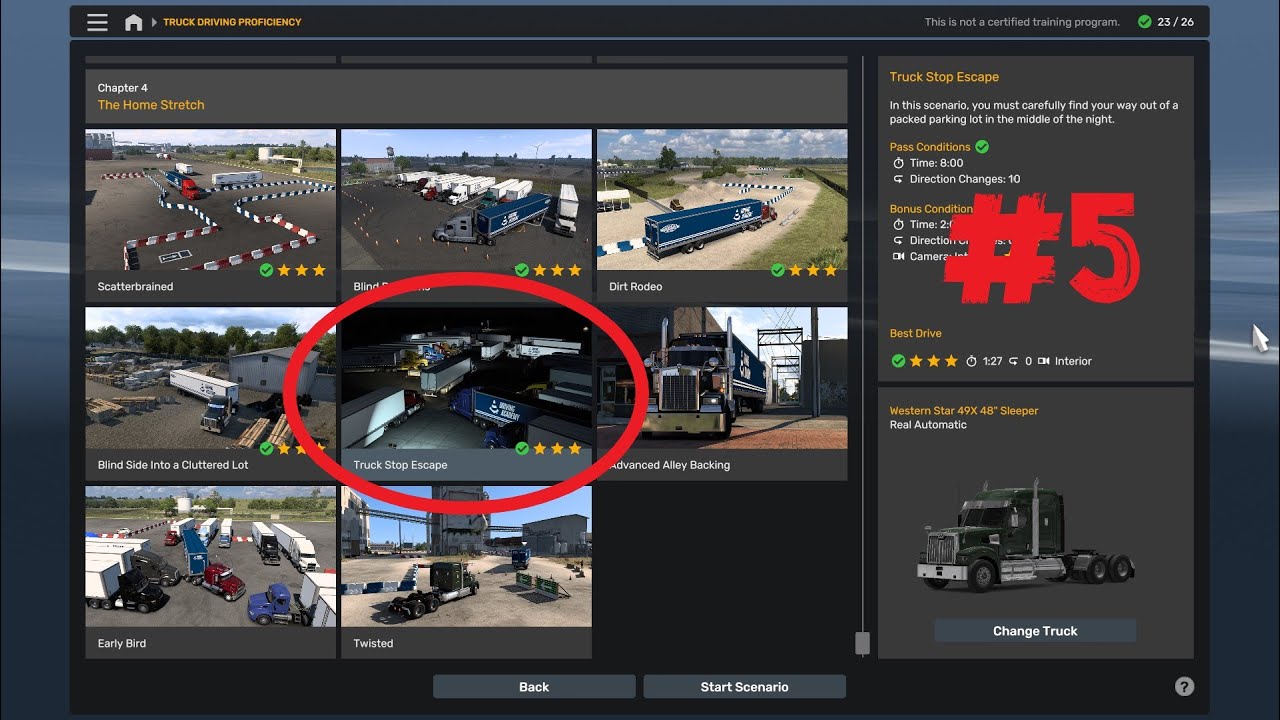
Task: Click the Chapter 4 The Home Stretch header
Action: pyautogui.click(x=466, y=96)
